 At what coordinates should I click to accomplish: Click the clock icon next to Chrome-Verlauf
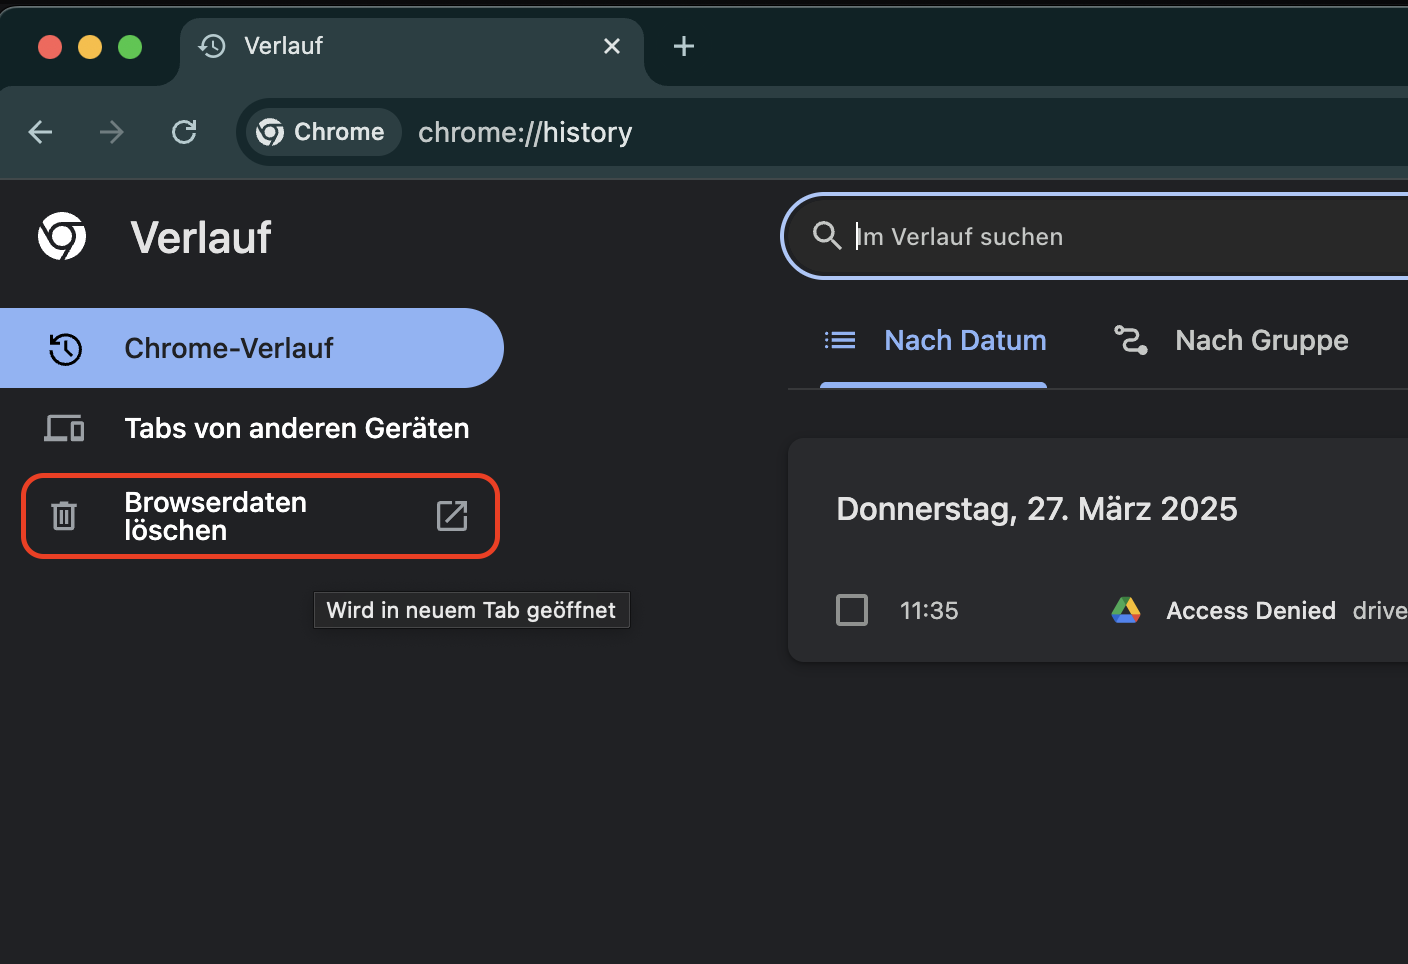[x=64, y=348]
